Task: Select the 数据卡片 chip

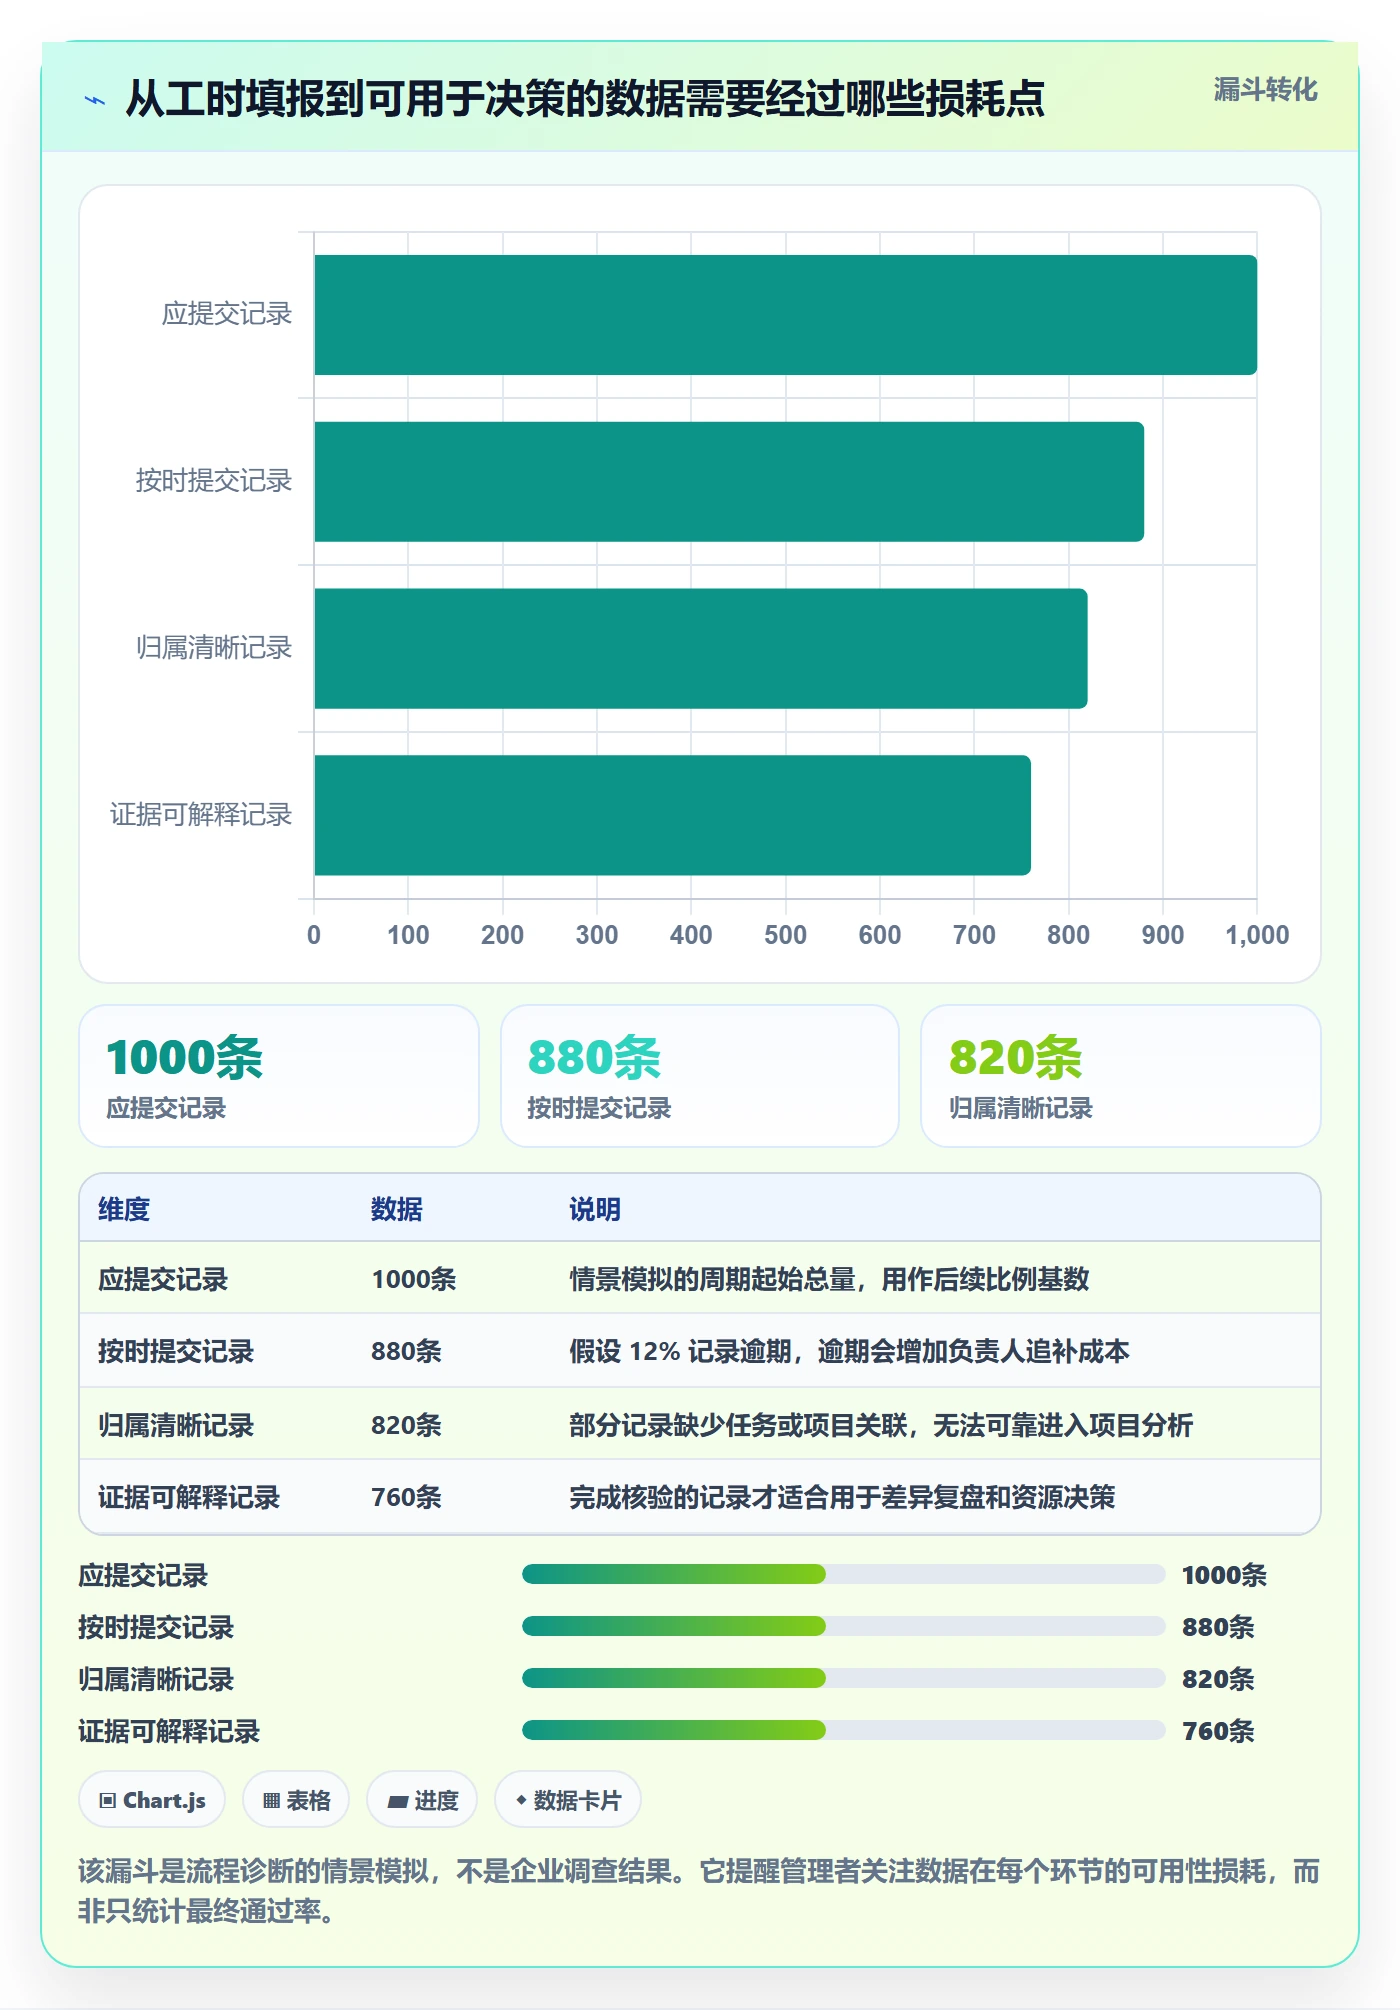Action: pyautogui.click(x=568, y=1800)
